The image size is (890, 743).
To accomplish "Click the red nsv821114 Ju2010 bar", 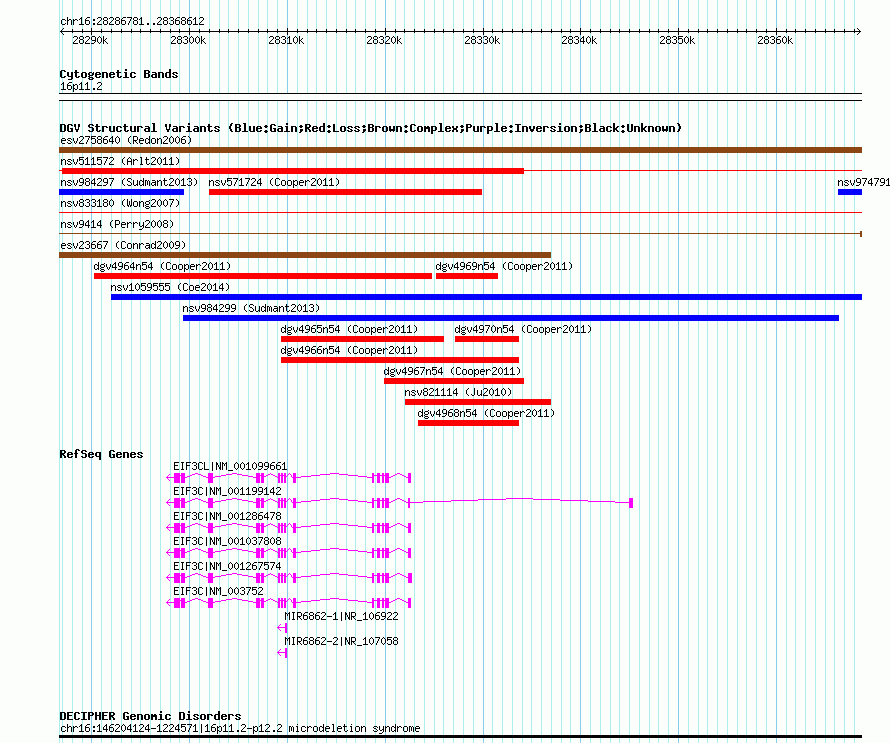I will point(478,402).
